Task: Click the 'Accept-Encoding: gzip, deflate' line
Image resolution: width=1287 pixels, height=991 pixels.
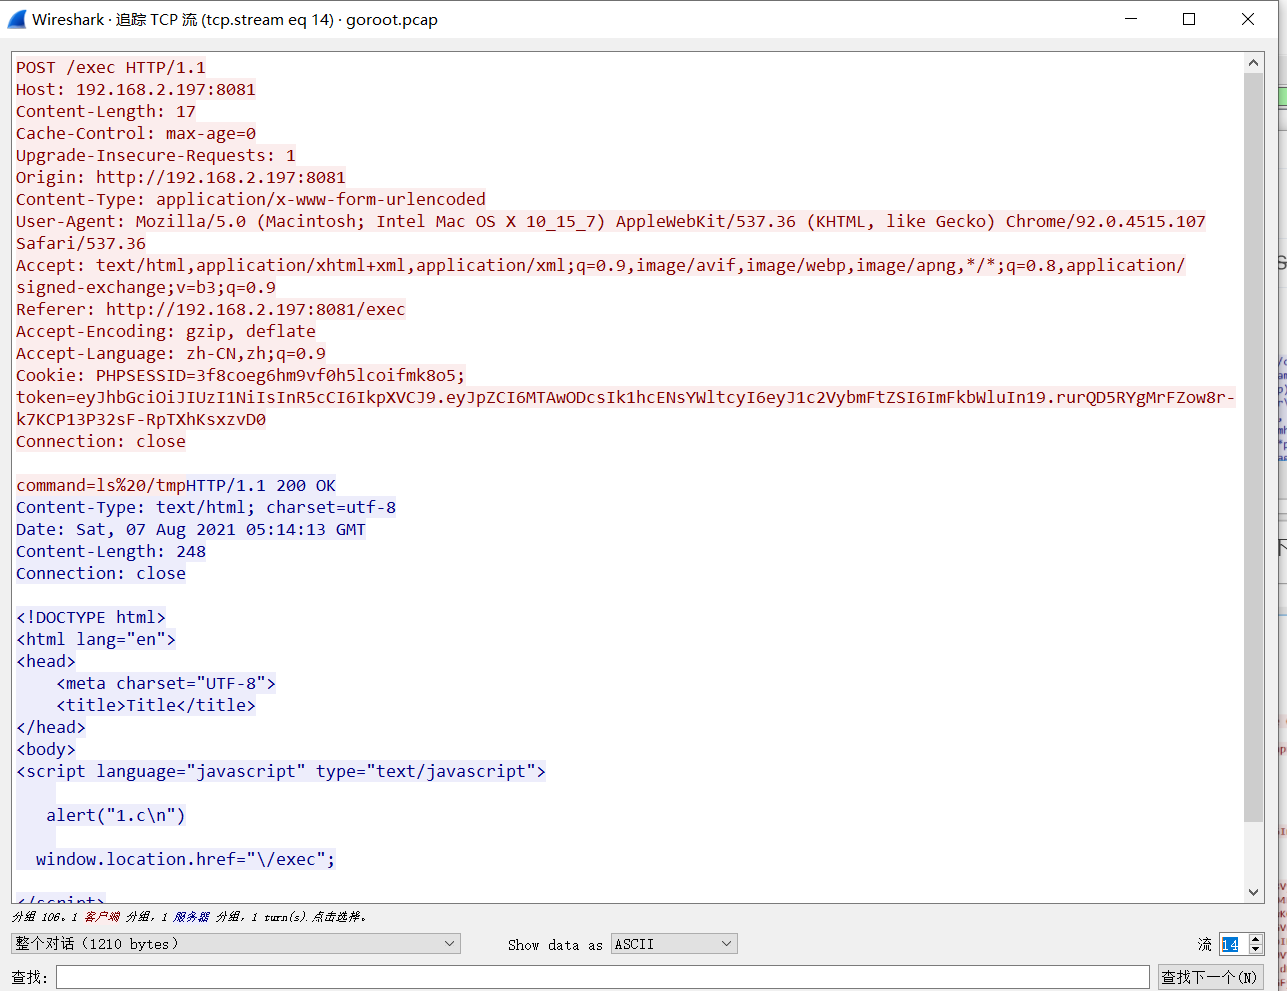Action: [166, 332]
